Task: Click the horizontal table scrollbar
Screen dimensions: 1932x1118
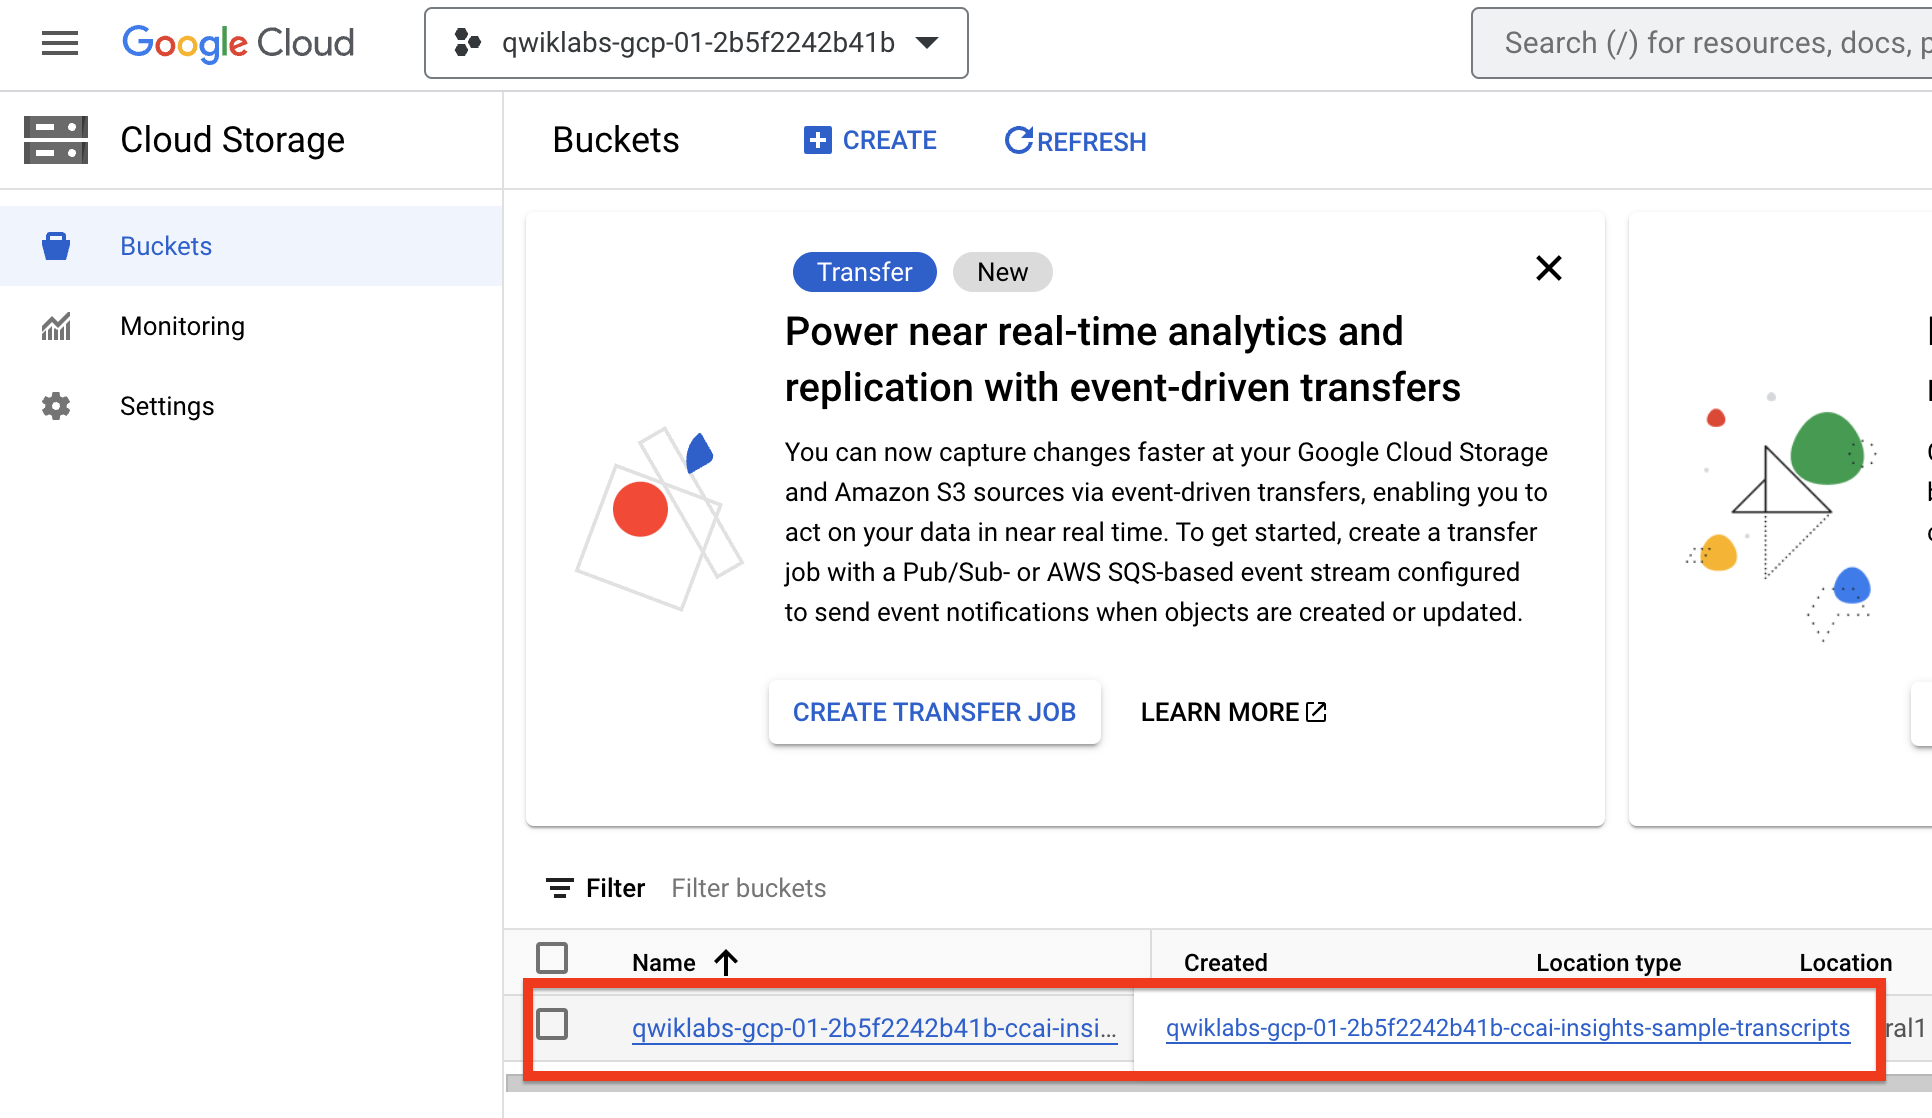Action: 1219,1084
